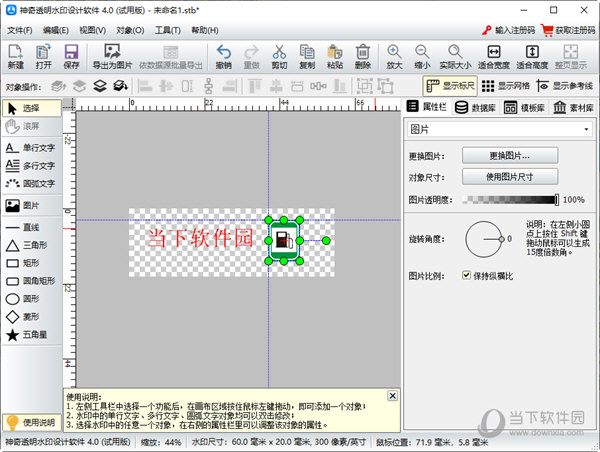Image resolution: width=600 pixels, height=452 pixels.
Task: Click the 适合宽度 (Fit width) icon
Action: (x=494, y=57)
